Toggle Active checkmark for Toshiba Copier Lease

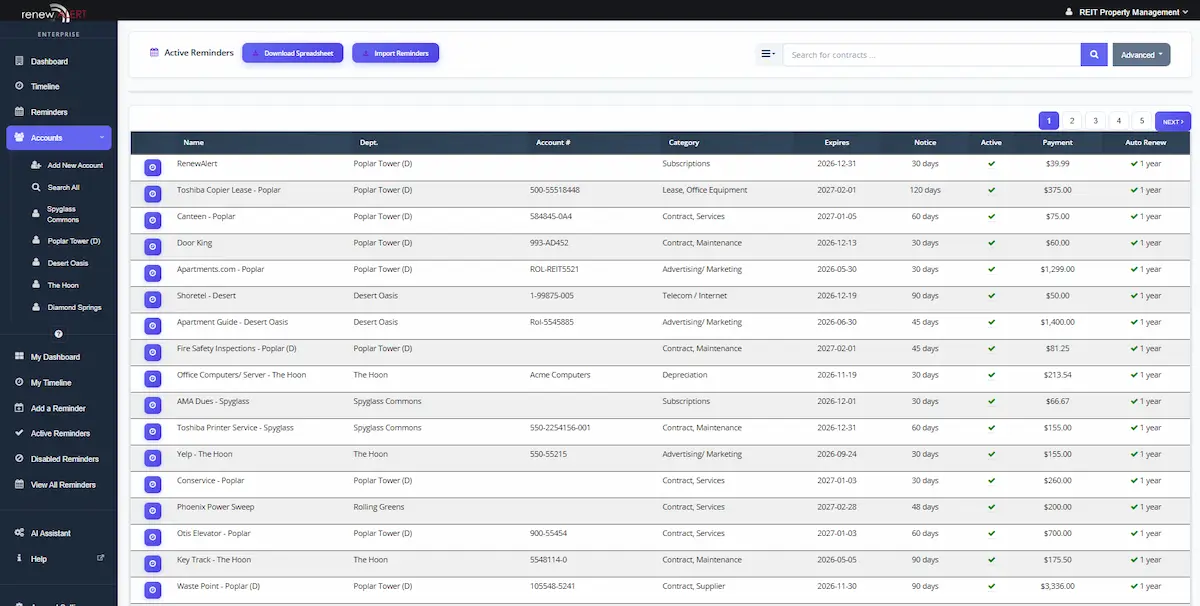(x=991, y=190)
